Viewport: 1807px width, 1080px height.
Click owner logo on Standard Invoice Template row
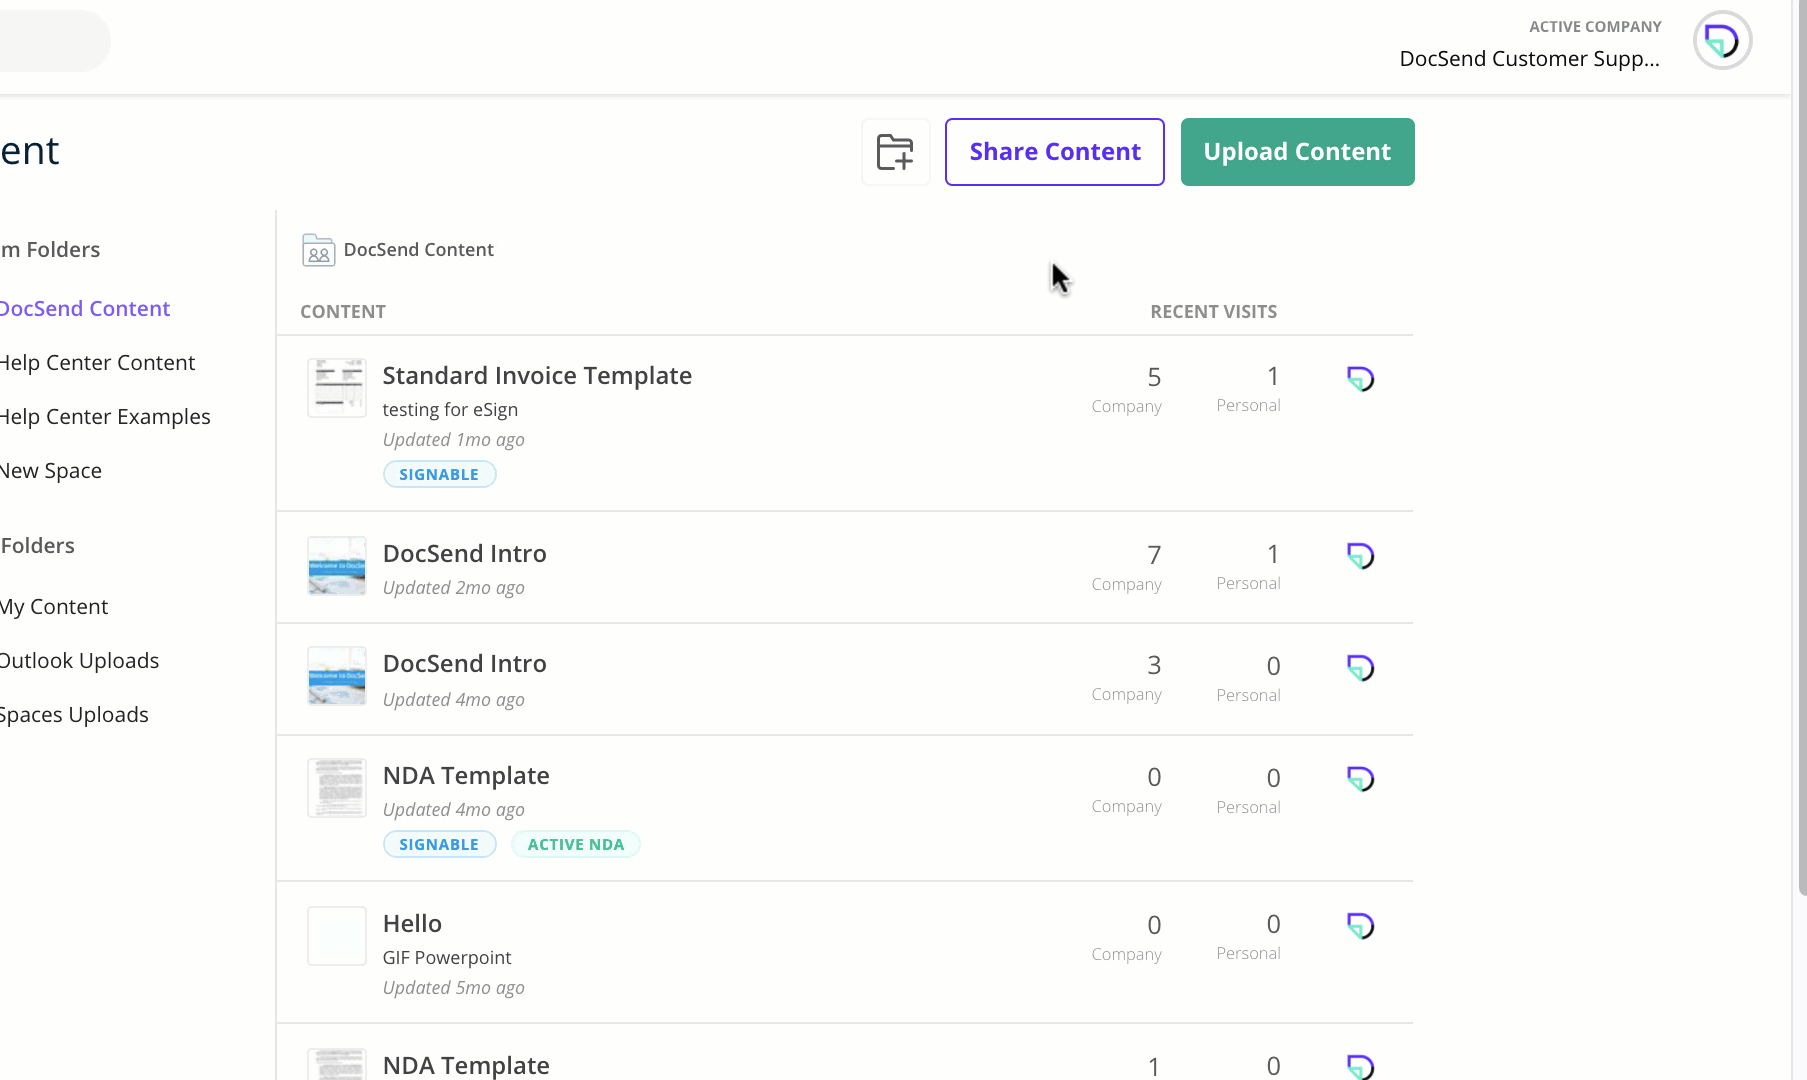(x=1360, y=379)
